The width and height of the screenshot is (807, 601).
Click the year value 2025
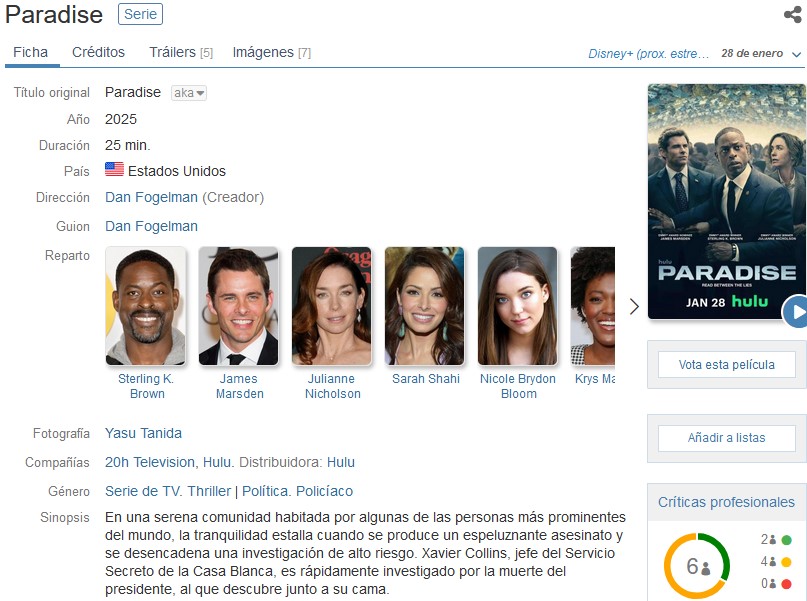tap(121, 119)
